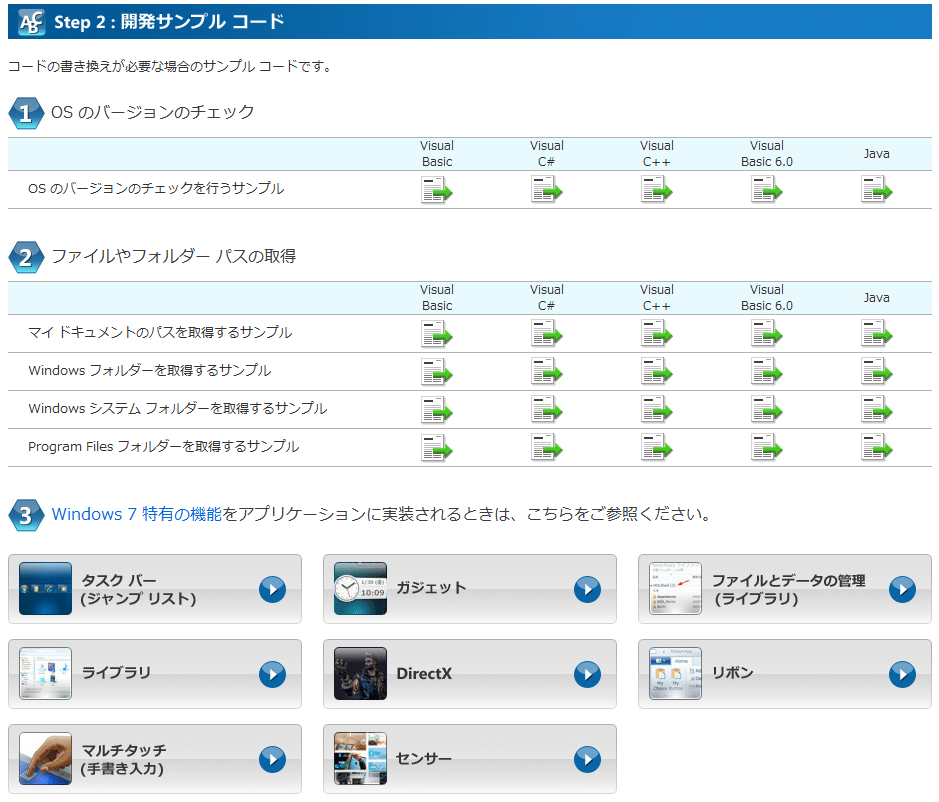Open the タスク バー (ジャンプ リスト) button
This screenshot has width=939, height=802.
[x=155, y=589]
